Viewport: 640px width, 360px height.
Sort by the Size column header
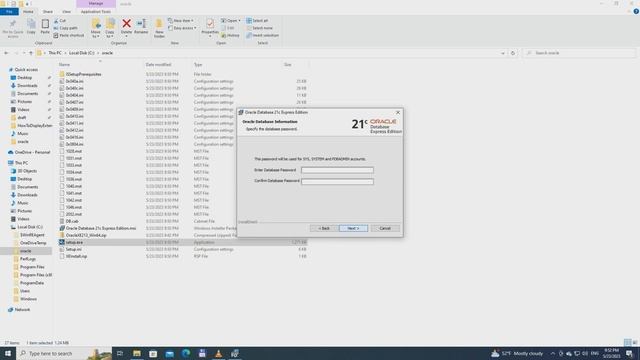[288, 64]
